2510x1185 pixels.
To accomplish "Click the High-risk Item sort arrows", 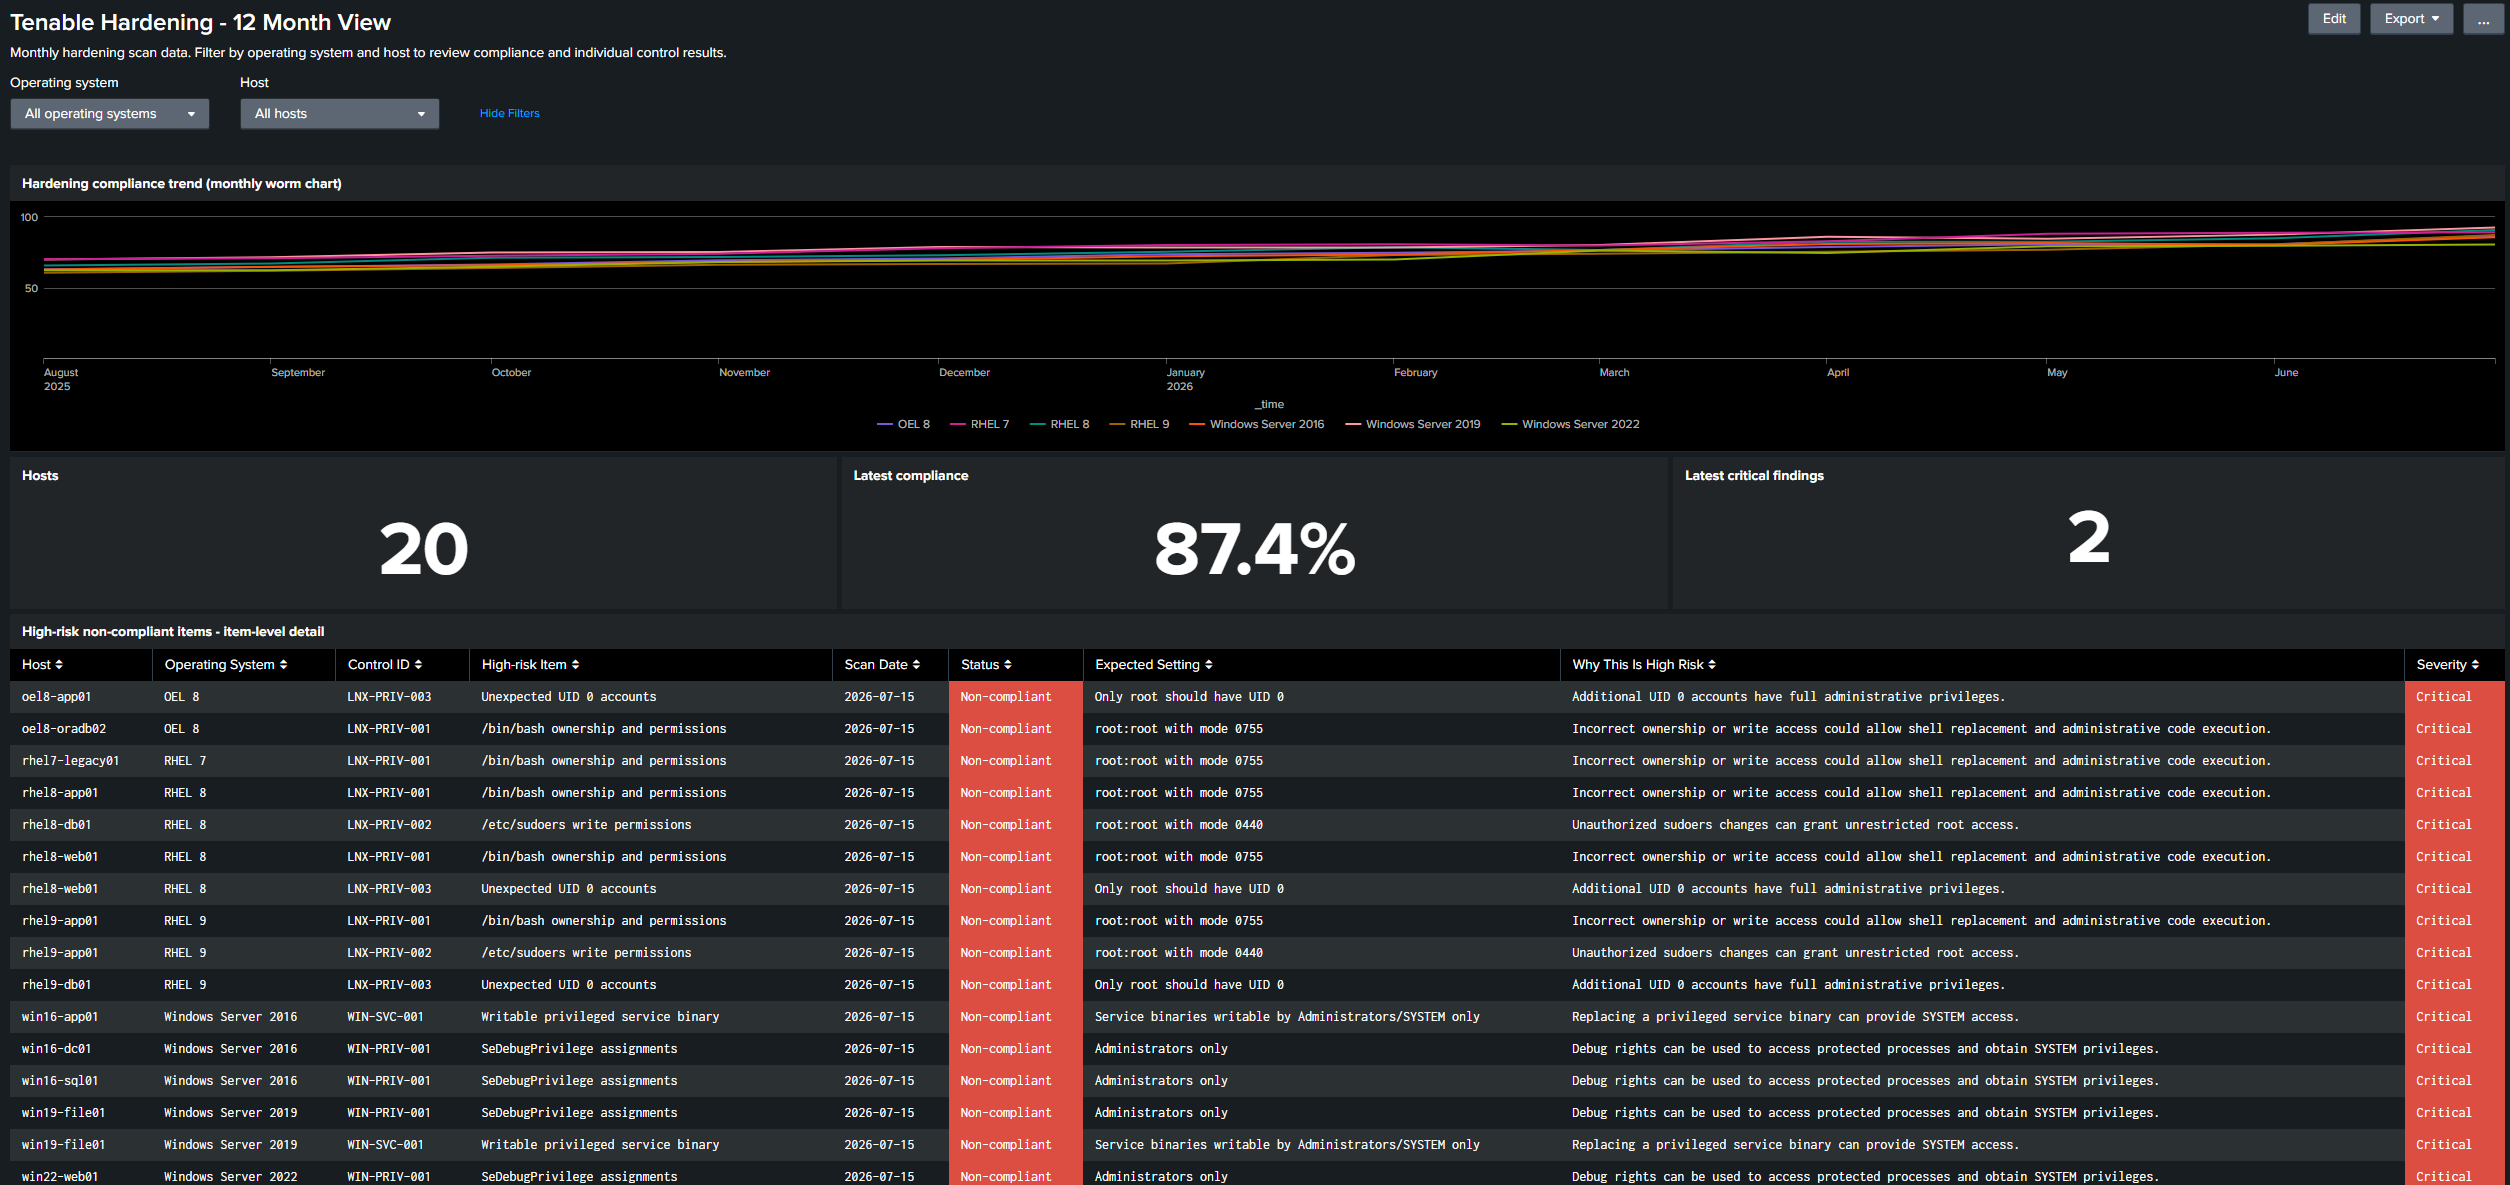I will [x=575, y=665].
